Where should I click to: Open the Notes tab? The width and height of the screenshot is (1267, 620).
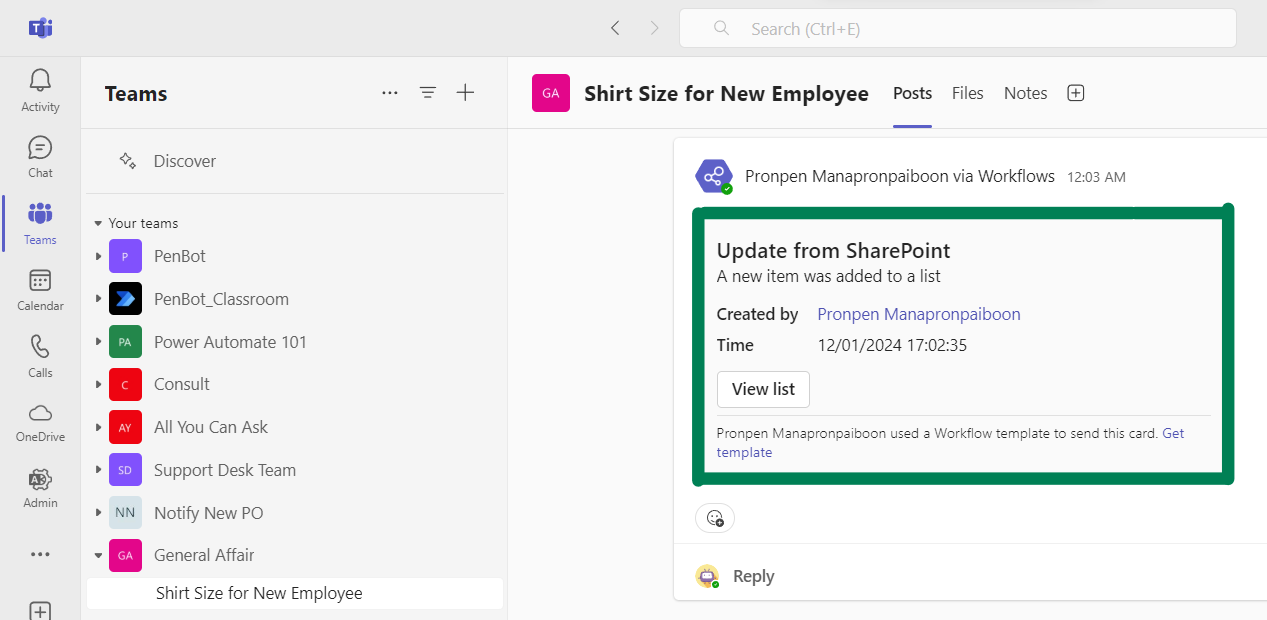(1025, 93)
